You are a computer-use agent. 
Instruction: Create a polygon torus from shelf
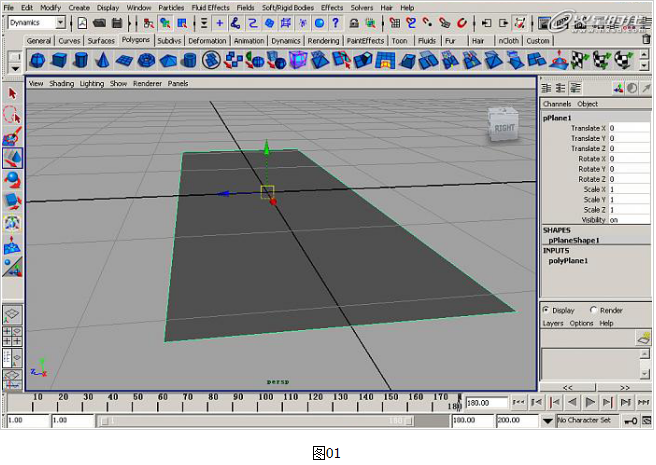tap(146, 60)
